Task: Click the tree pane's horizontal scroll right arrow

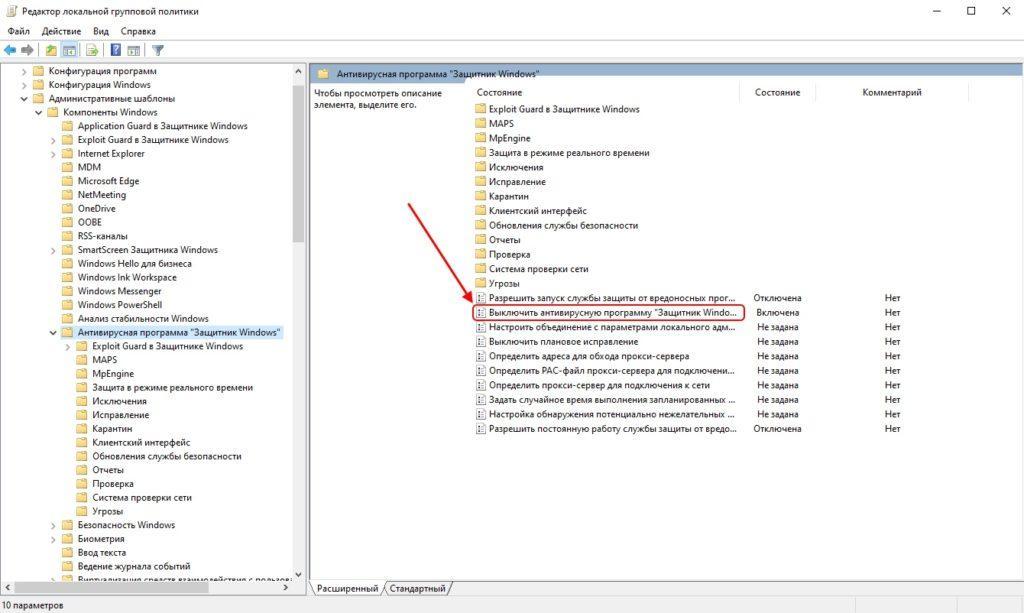Action: click(x=285, y=588)
